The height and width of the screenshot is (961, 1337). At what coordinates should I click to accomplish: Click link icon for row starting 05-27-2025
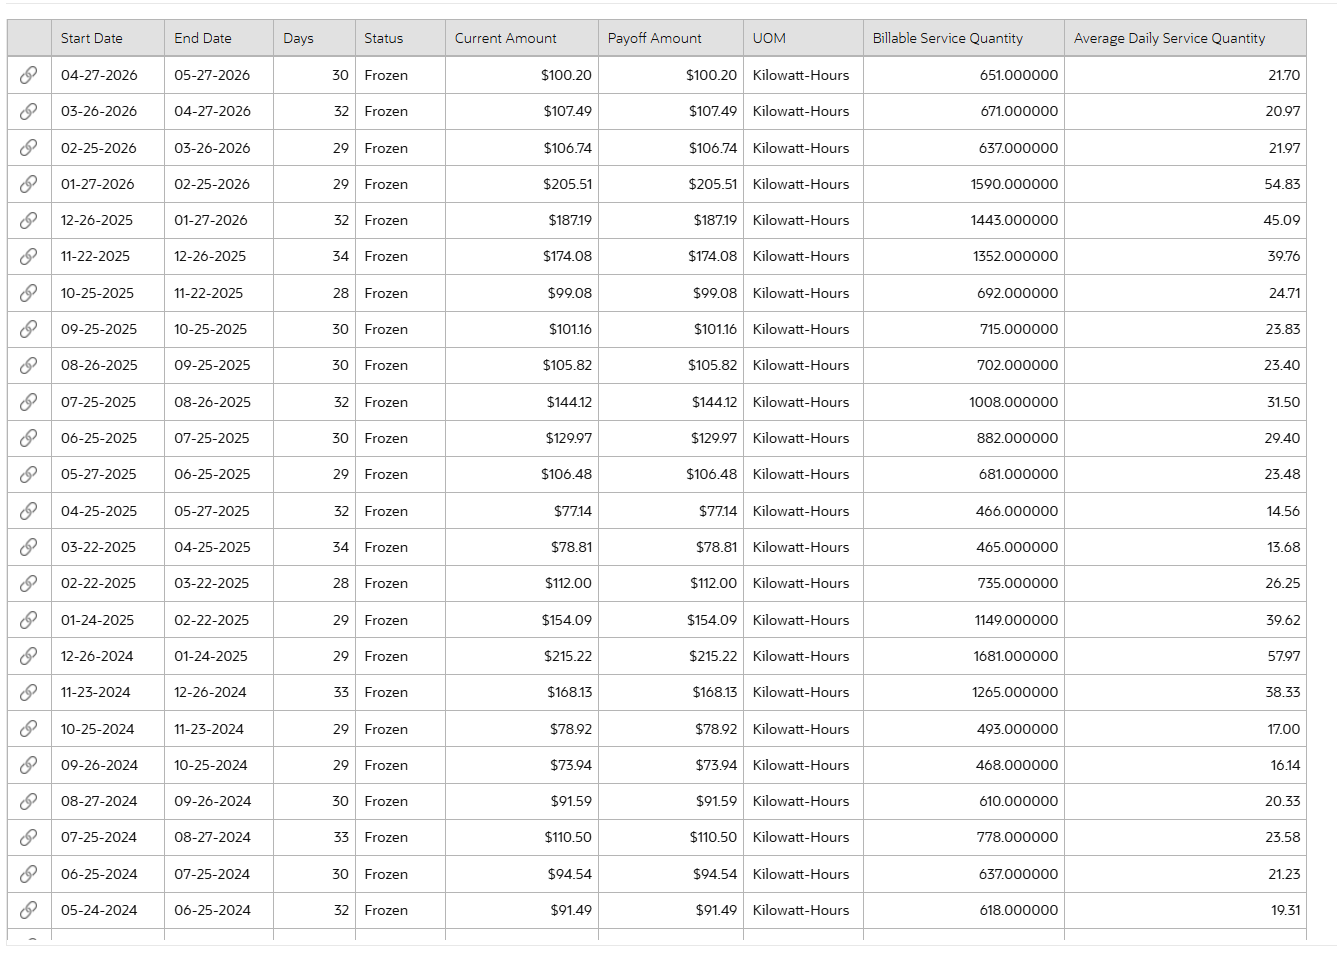pos(29,474)
